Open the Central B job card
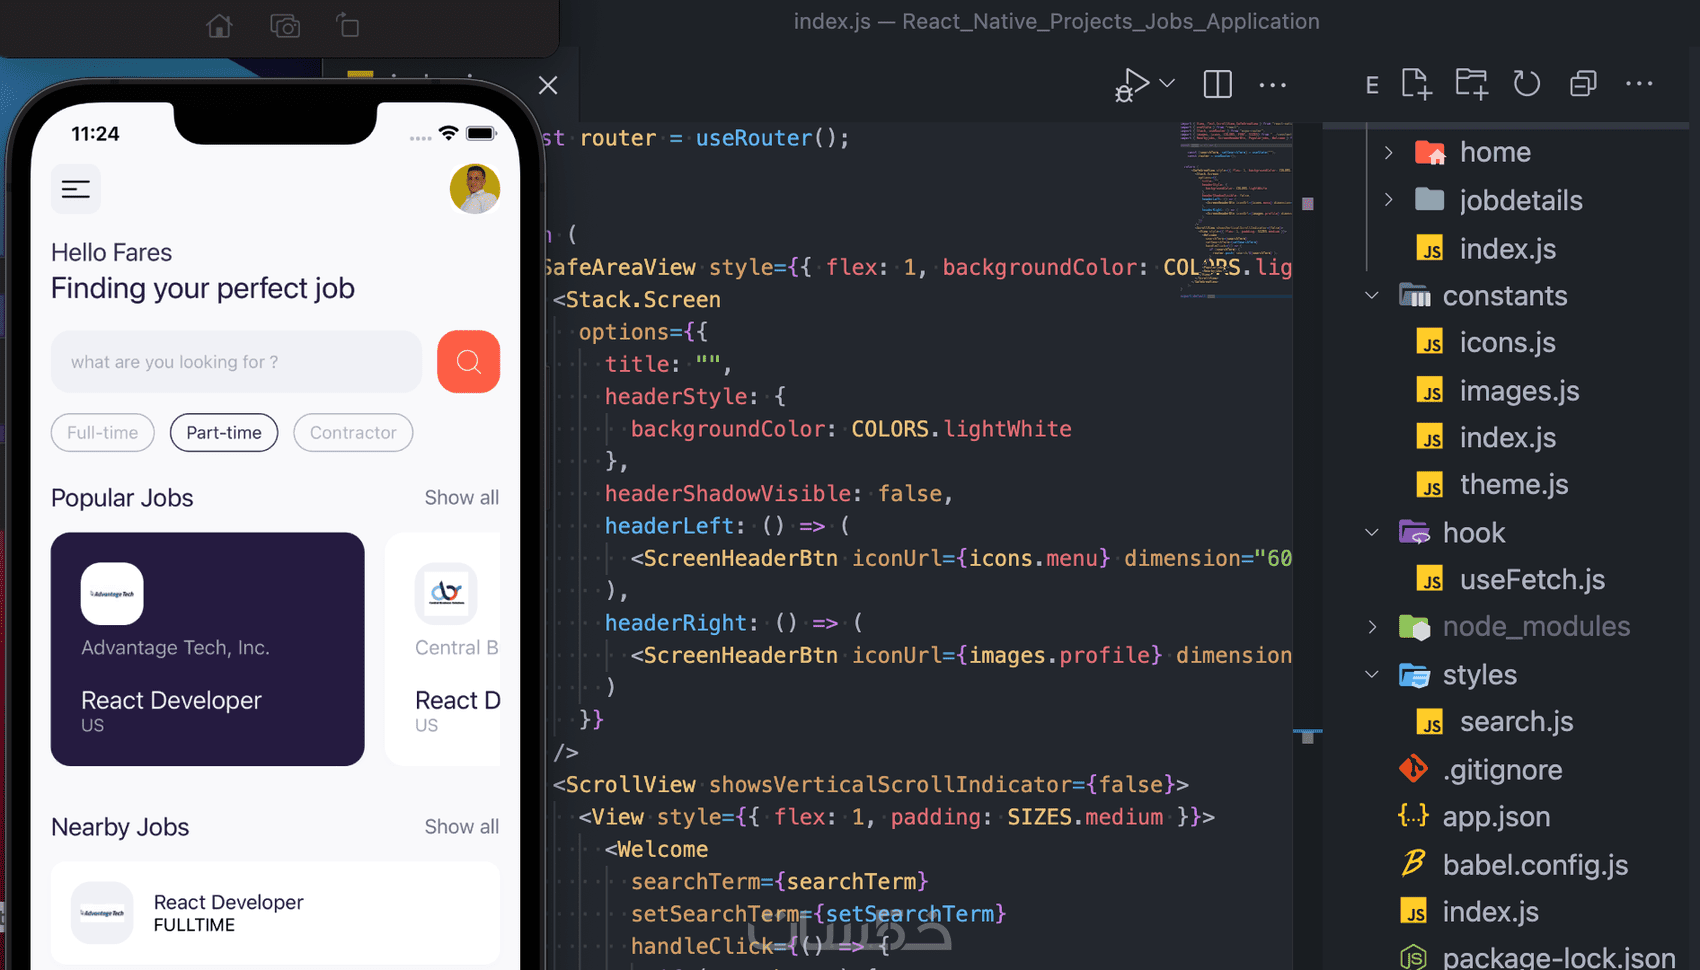Screen dimensions: 1700x970 [443, 649]
